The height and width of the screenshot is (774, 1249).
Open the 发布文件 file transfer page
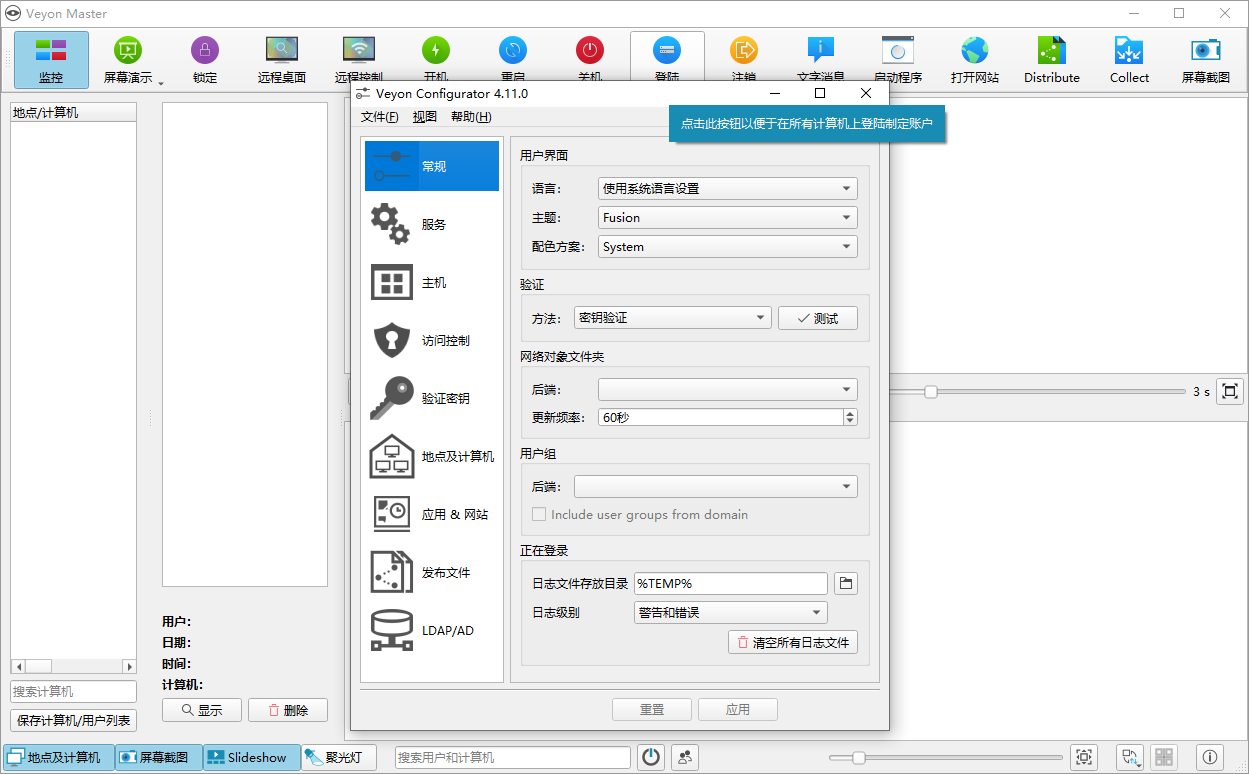[x=432, y=572]
